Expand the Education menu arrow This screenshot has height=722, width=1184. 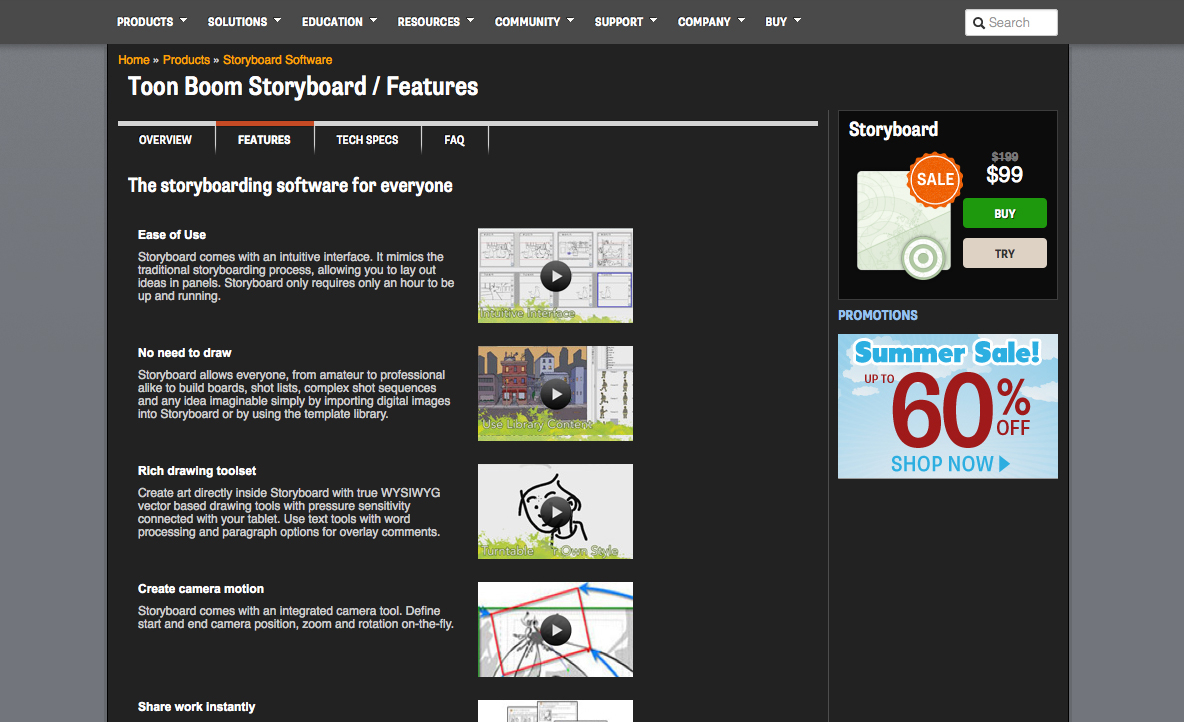373,20
